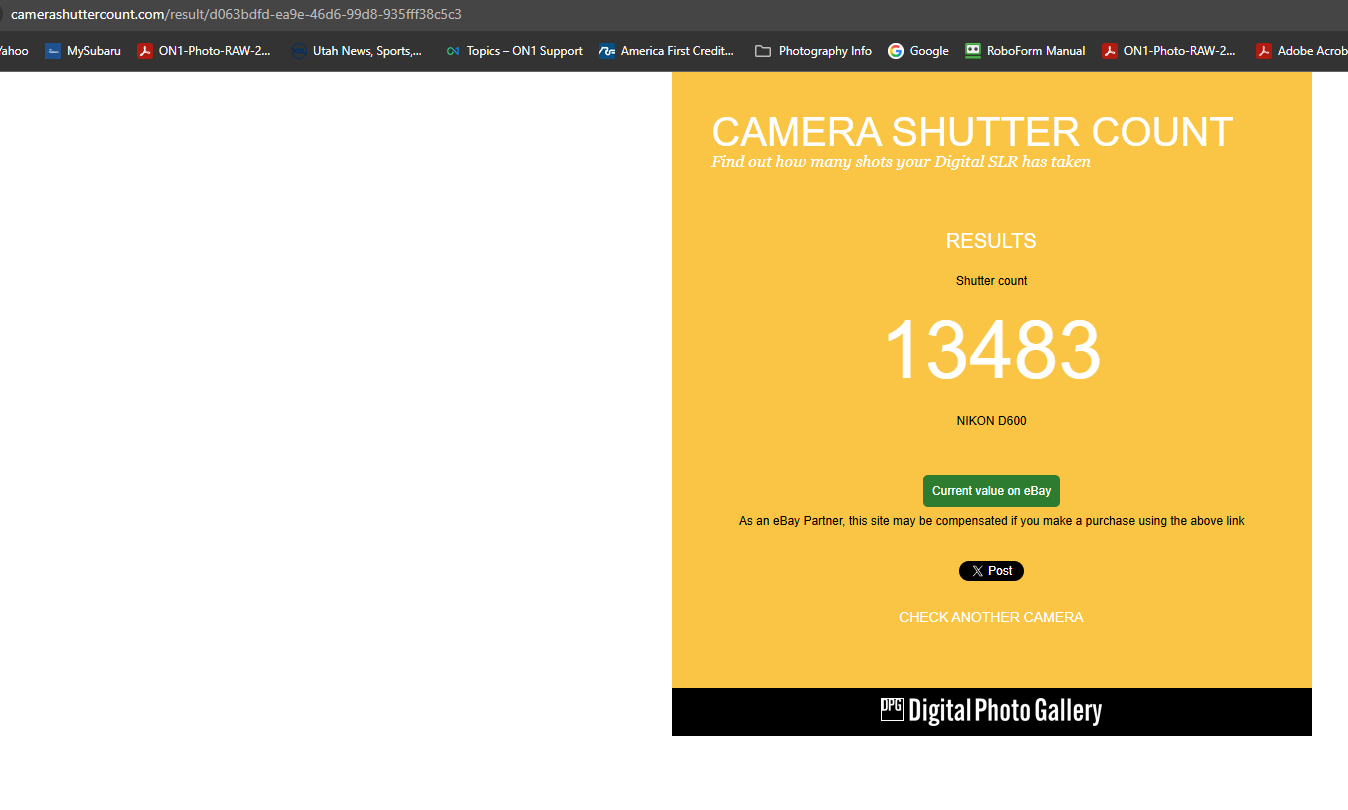
Task: Open the Google bookmark
Action: coord(918,51)
